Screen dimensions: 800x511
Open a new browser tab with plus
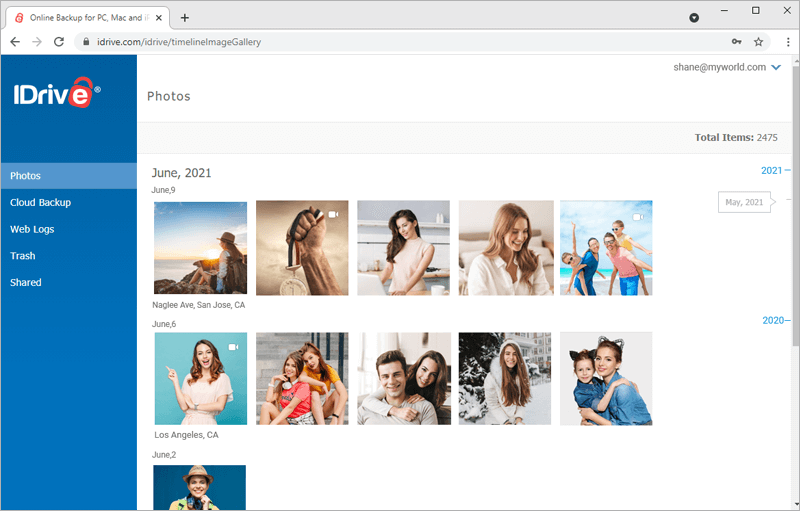click(x=185, y=18)
